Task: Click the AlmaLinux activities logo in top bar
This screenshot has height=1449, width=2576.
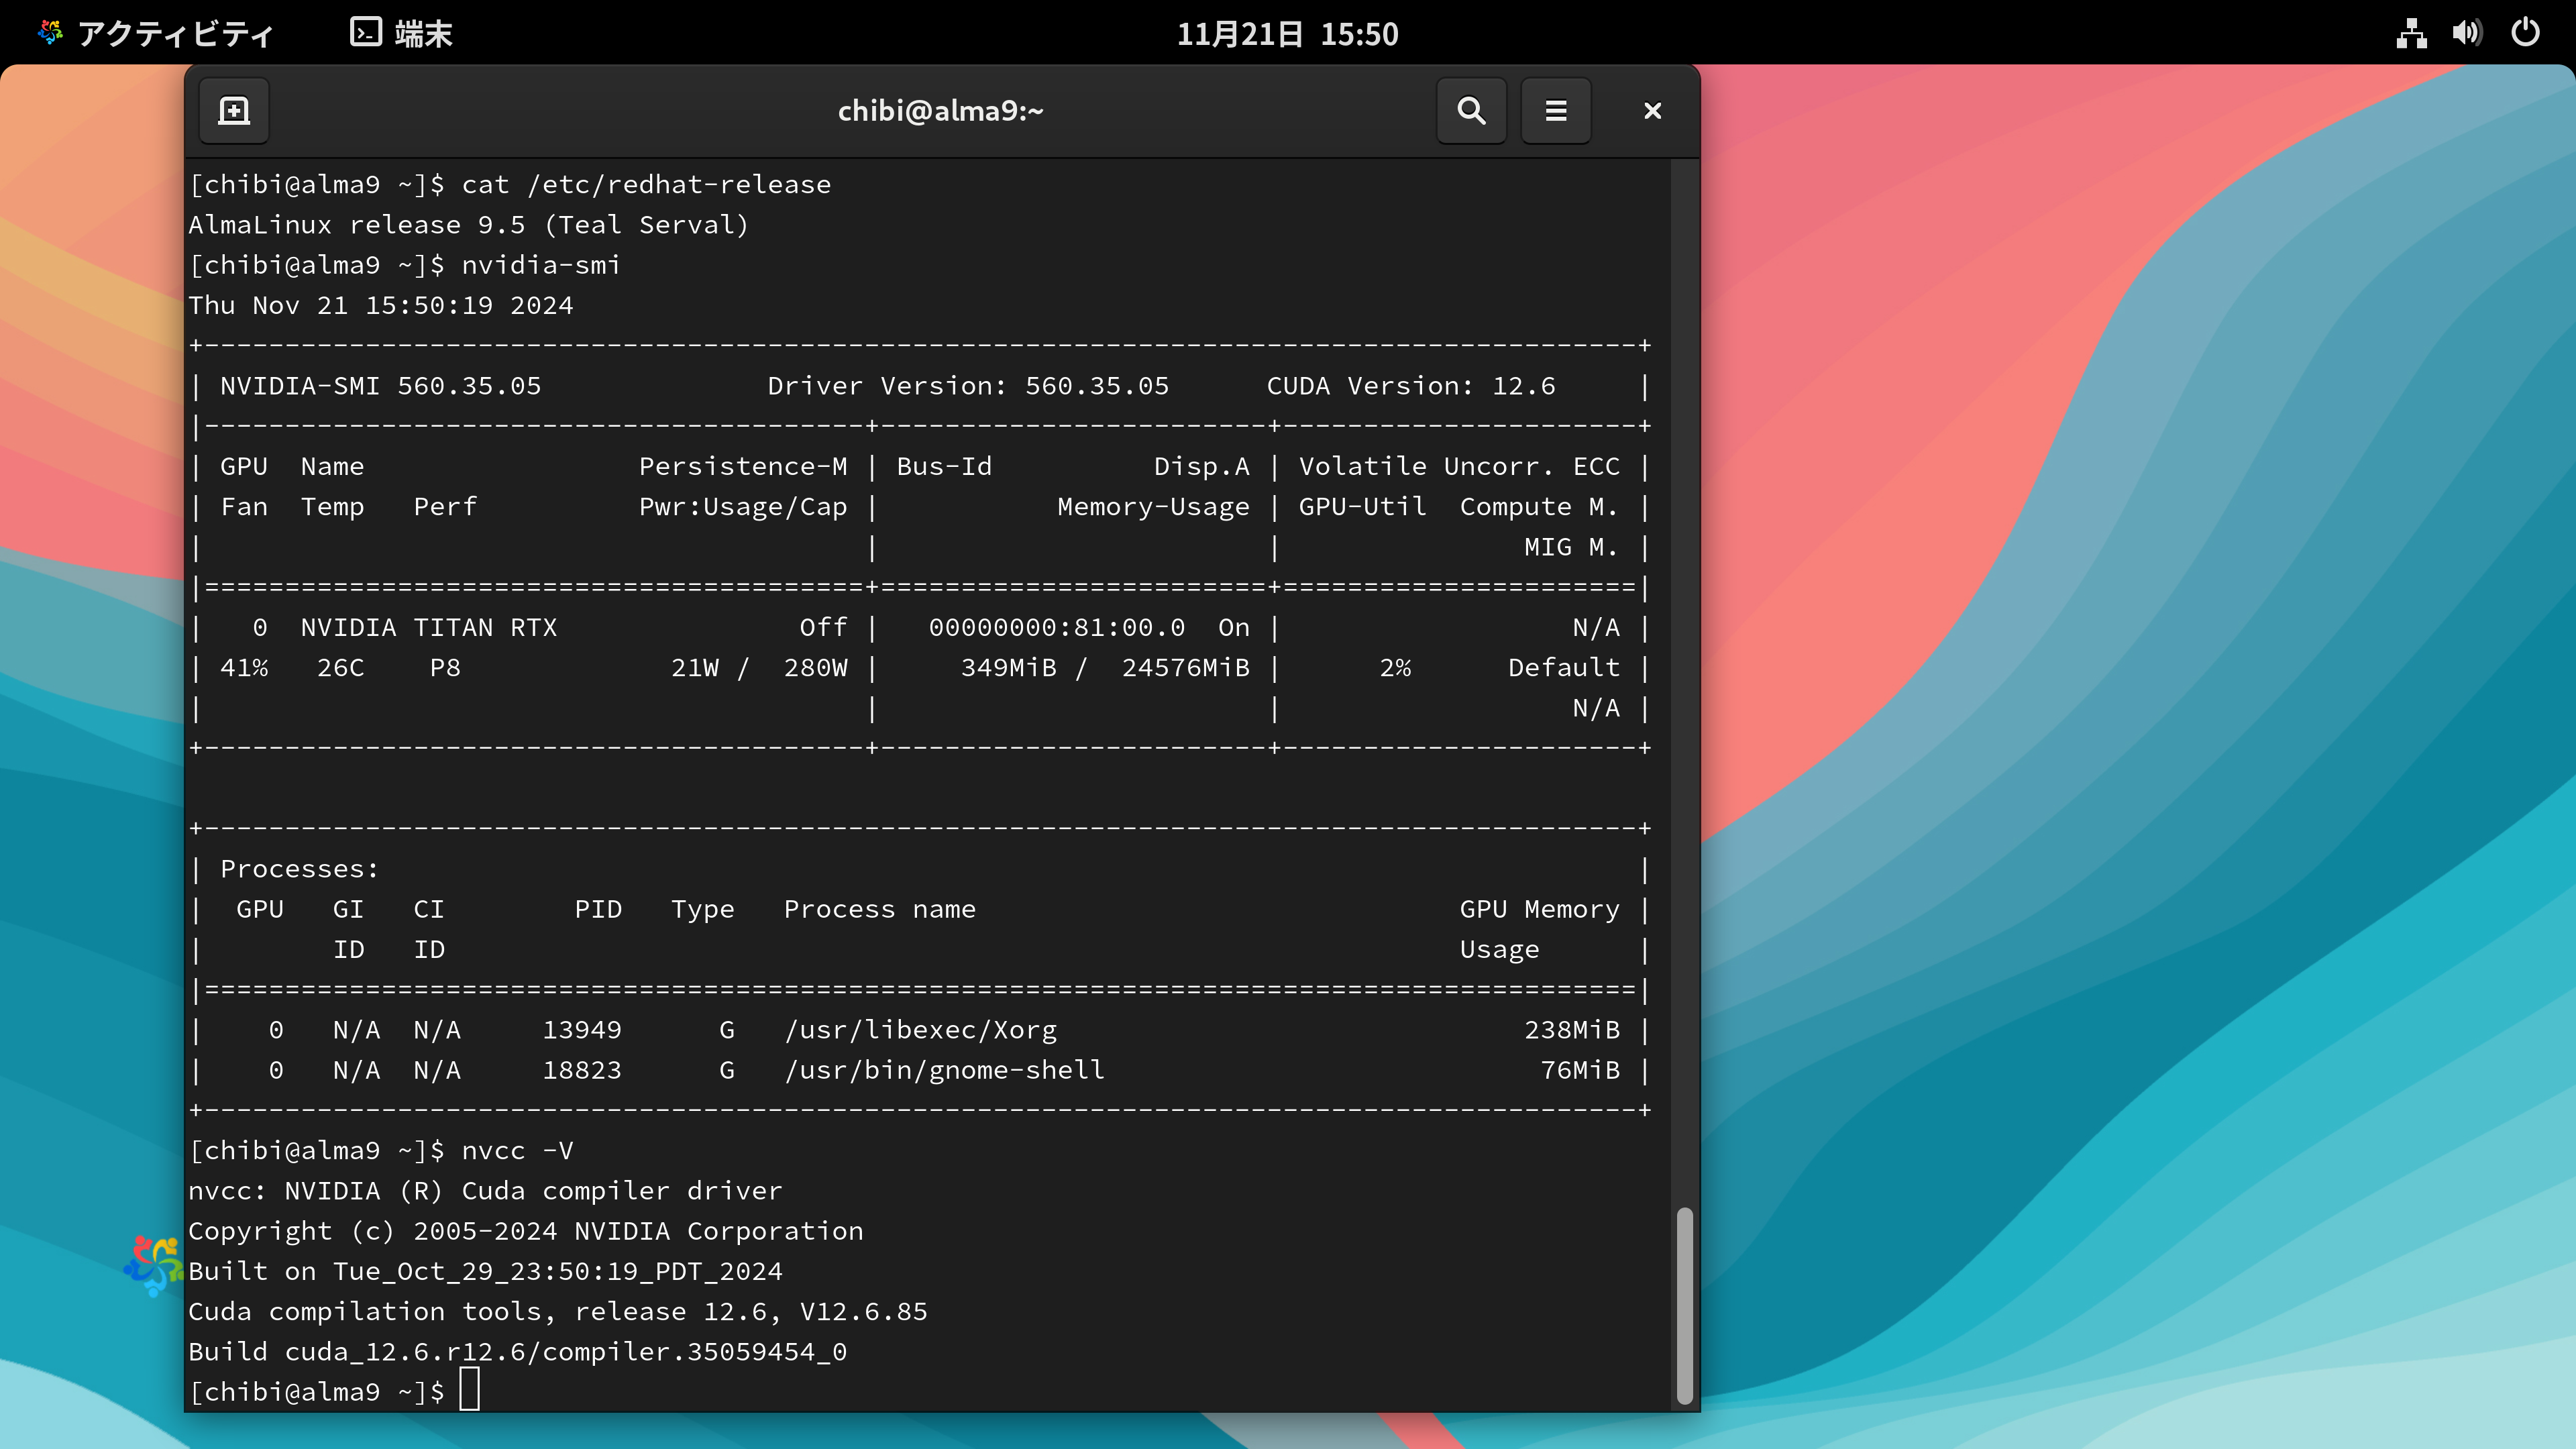Action: pos(50,33)
